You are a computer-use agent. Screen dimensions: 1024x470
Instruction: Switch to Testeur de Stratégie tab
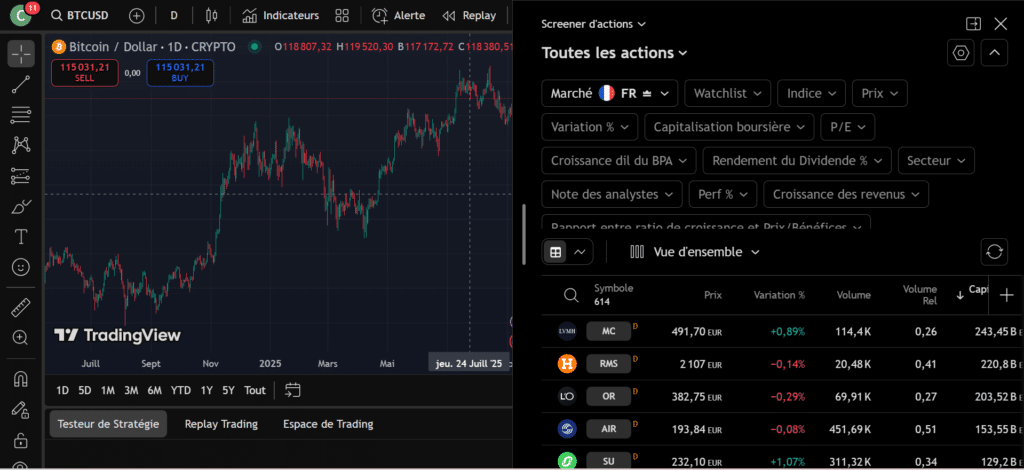108,424
